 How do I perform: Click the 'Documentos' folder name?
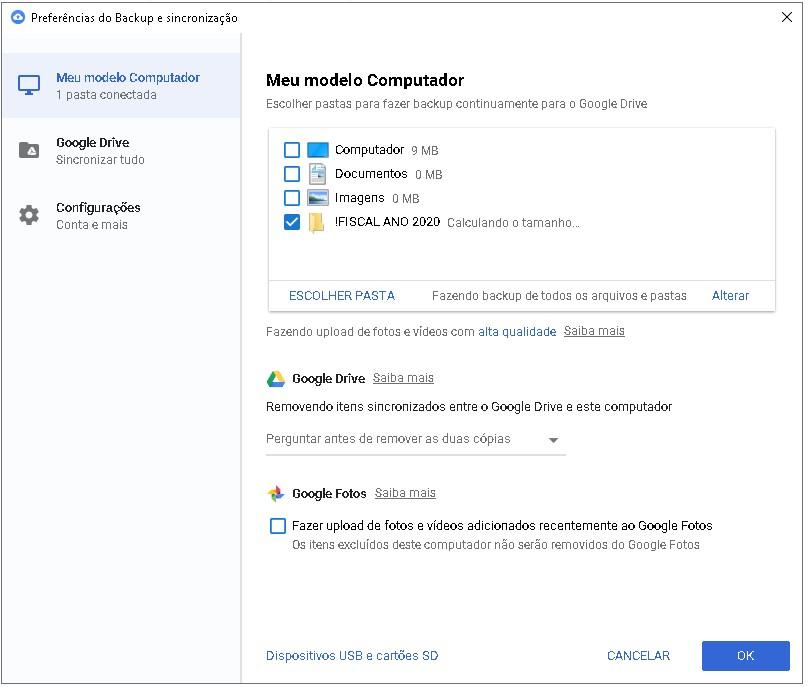pos(371,174)
